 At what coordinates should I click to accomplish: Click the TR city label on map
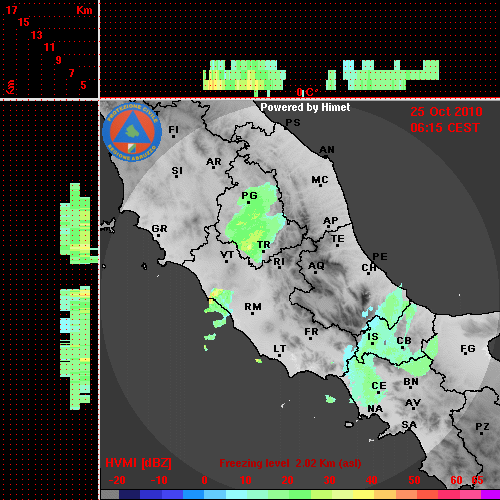click(x=263, y=245)
